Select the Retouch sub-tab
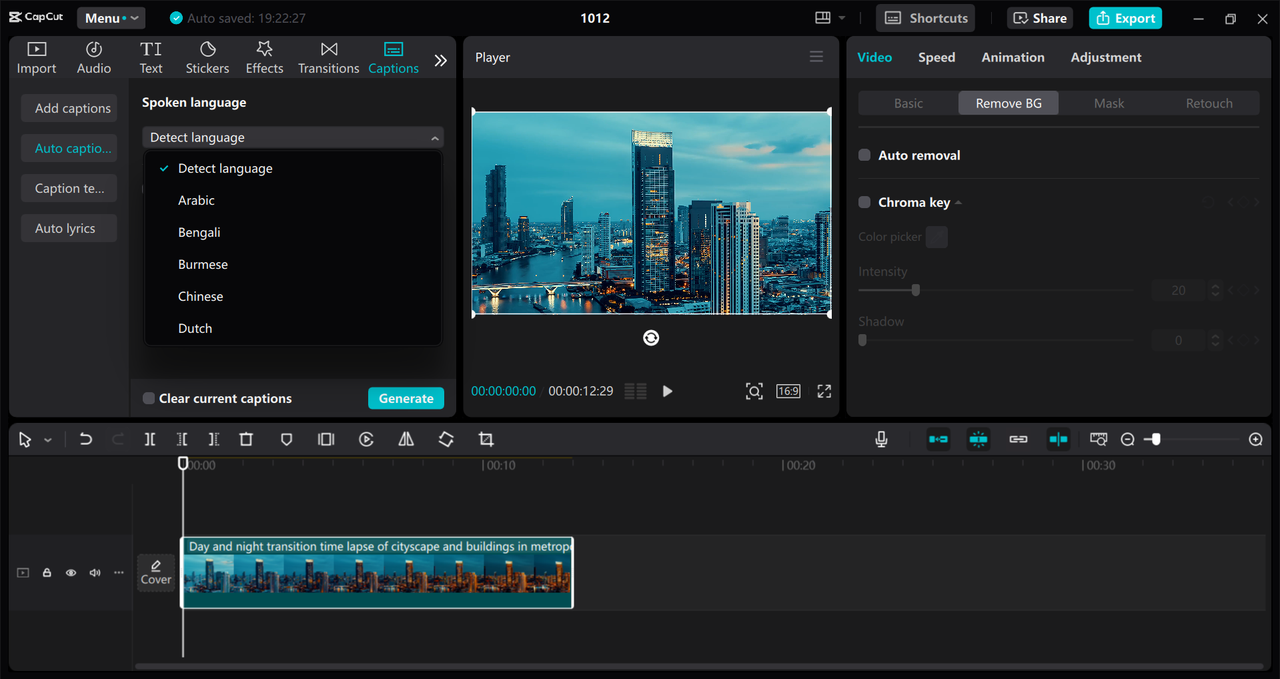 click(x=1209, y=103)
